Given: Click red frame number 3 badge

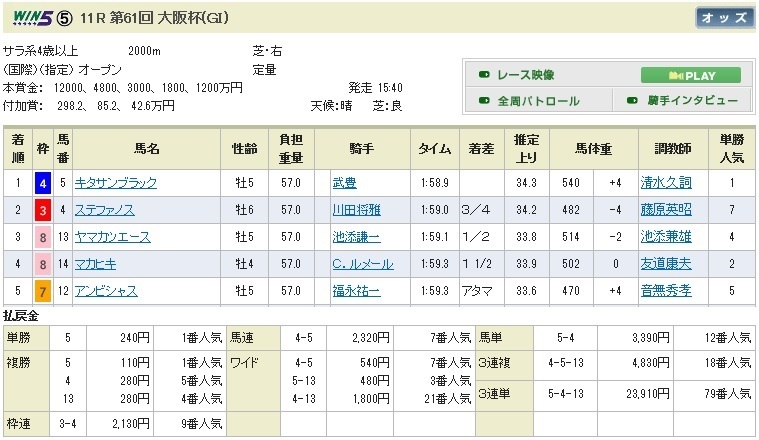Looking at the screenshot, I should [x=43, y=211].
